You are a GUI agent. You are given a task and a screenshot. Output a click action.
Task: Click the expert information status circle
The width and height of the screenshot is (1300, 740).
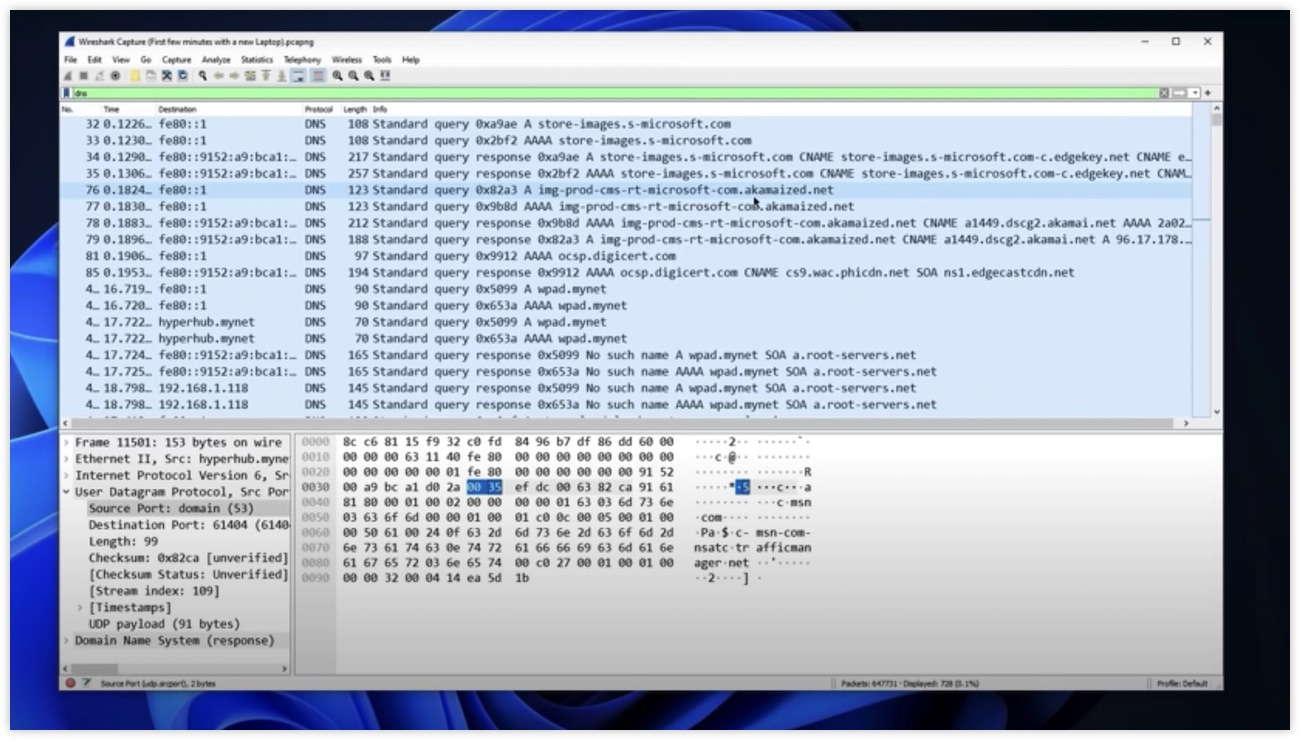(x=71, y=683)
